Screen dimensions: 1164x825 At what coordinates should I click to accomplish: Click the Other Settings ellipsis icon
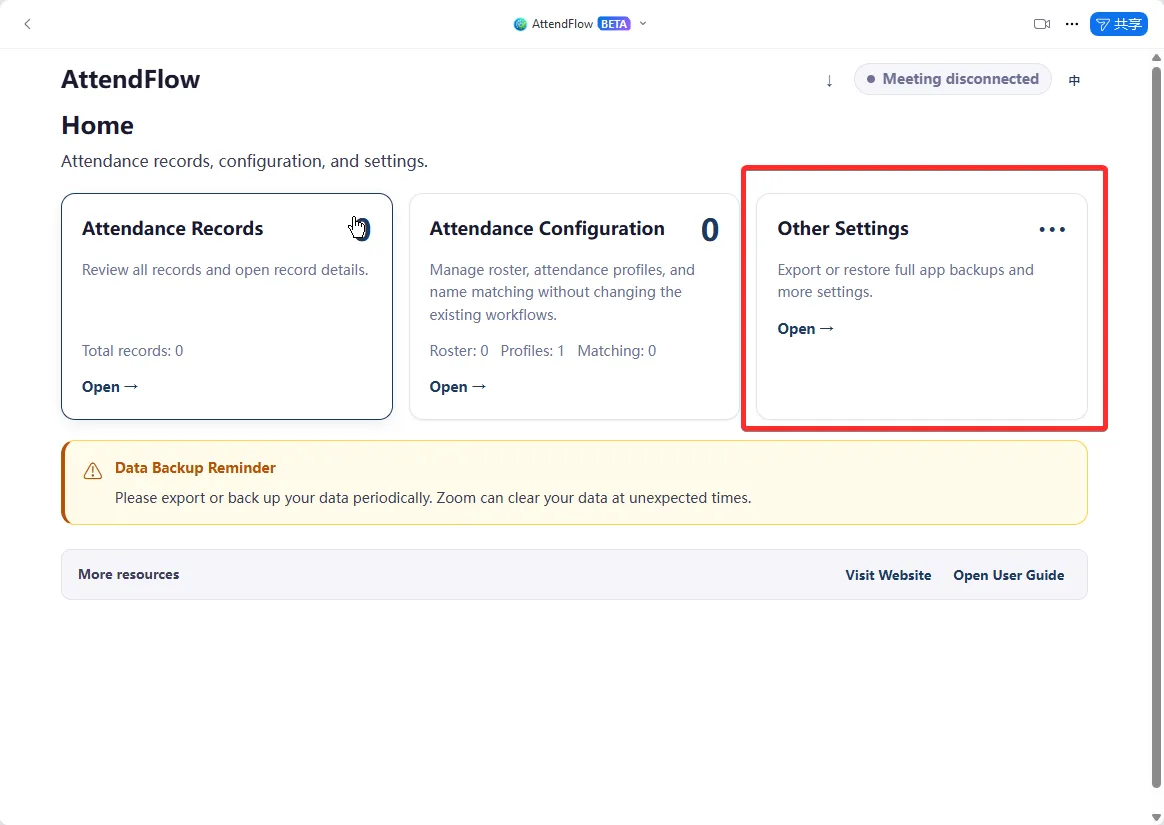pos(1052,229)
